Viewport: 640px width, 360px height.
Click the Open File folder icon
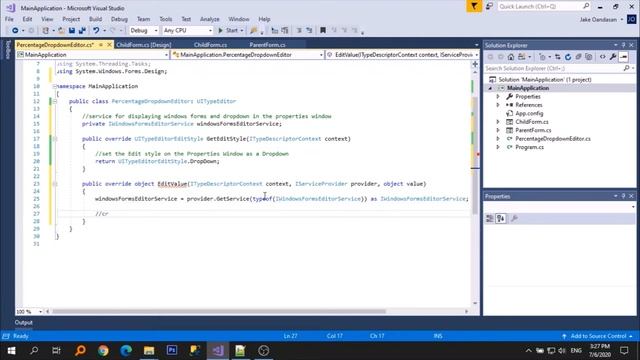click(61, 30)
